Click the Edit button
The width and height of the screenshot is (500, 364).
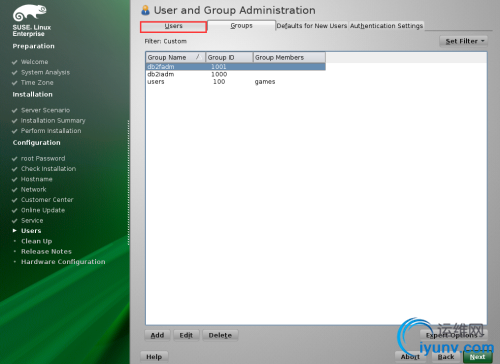186,335
